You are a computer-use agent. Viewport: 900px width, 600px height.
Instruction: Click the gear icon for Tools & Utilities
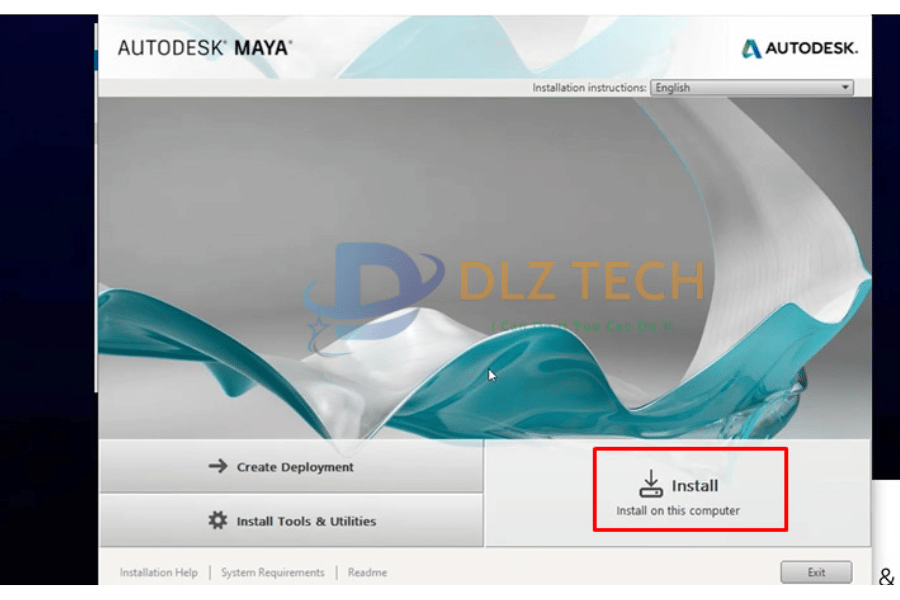pyautogui.click(x=218, y=520)
